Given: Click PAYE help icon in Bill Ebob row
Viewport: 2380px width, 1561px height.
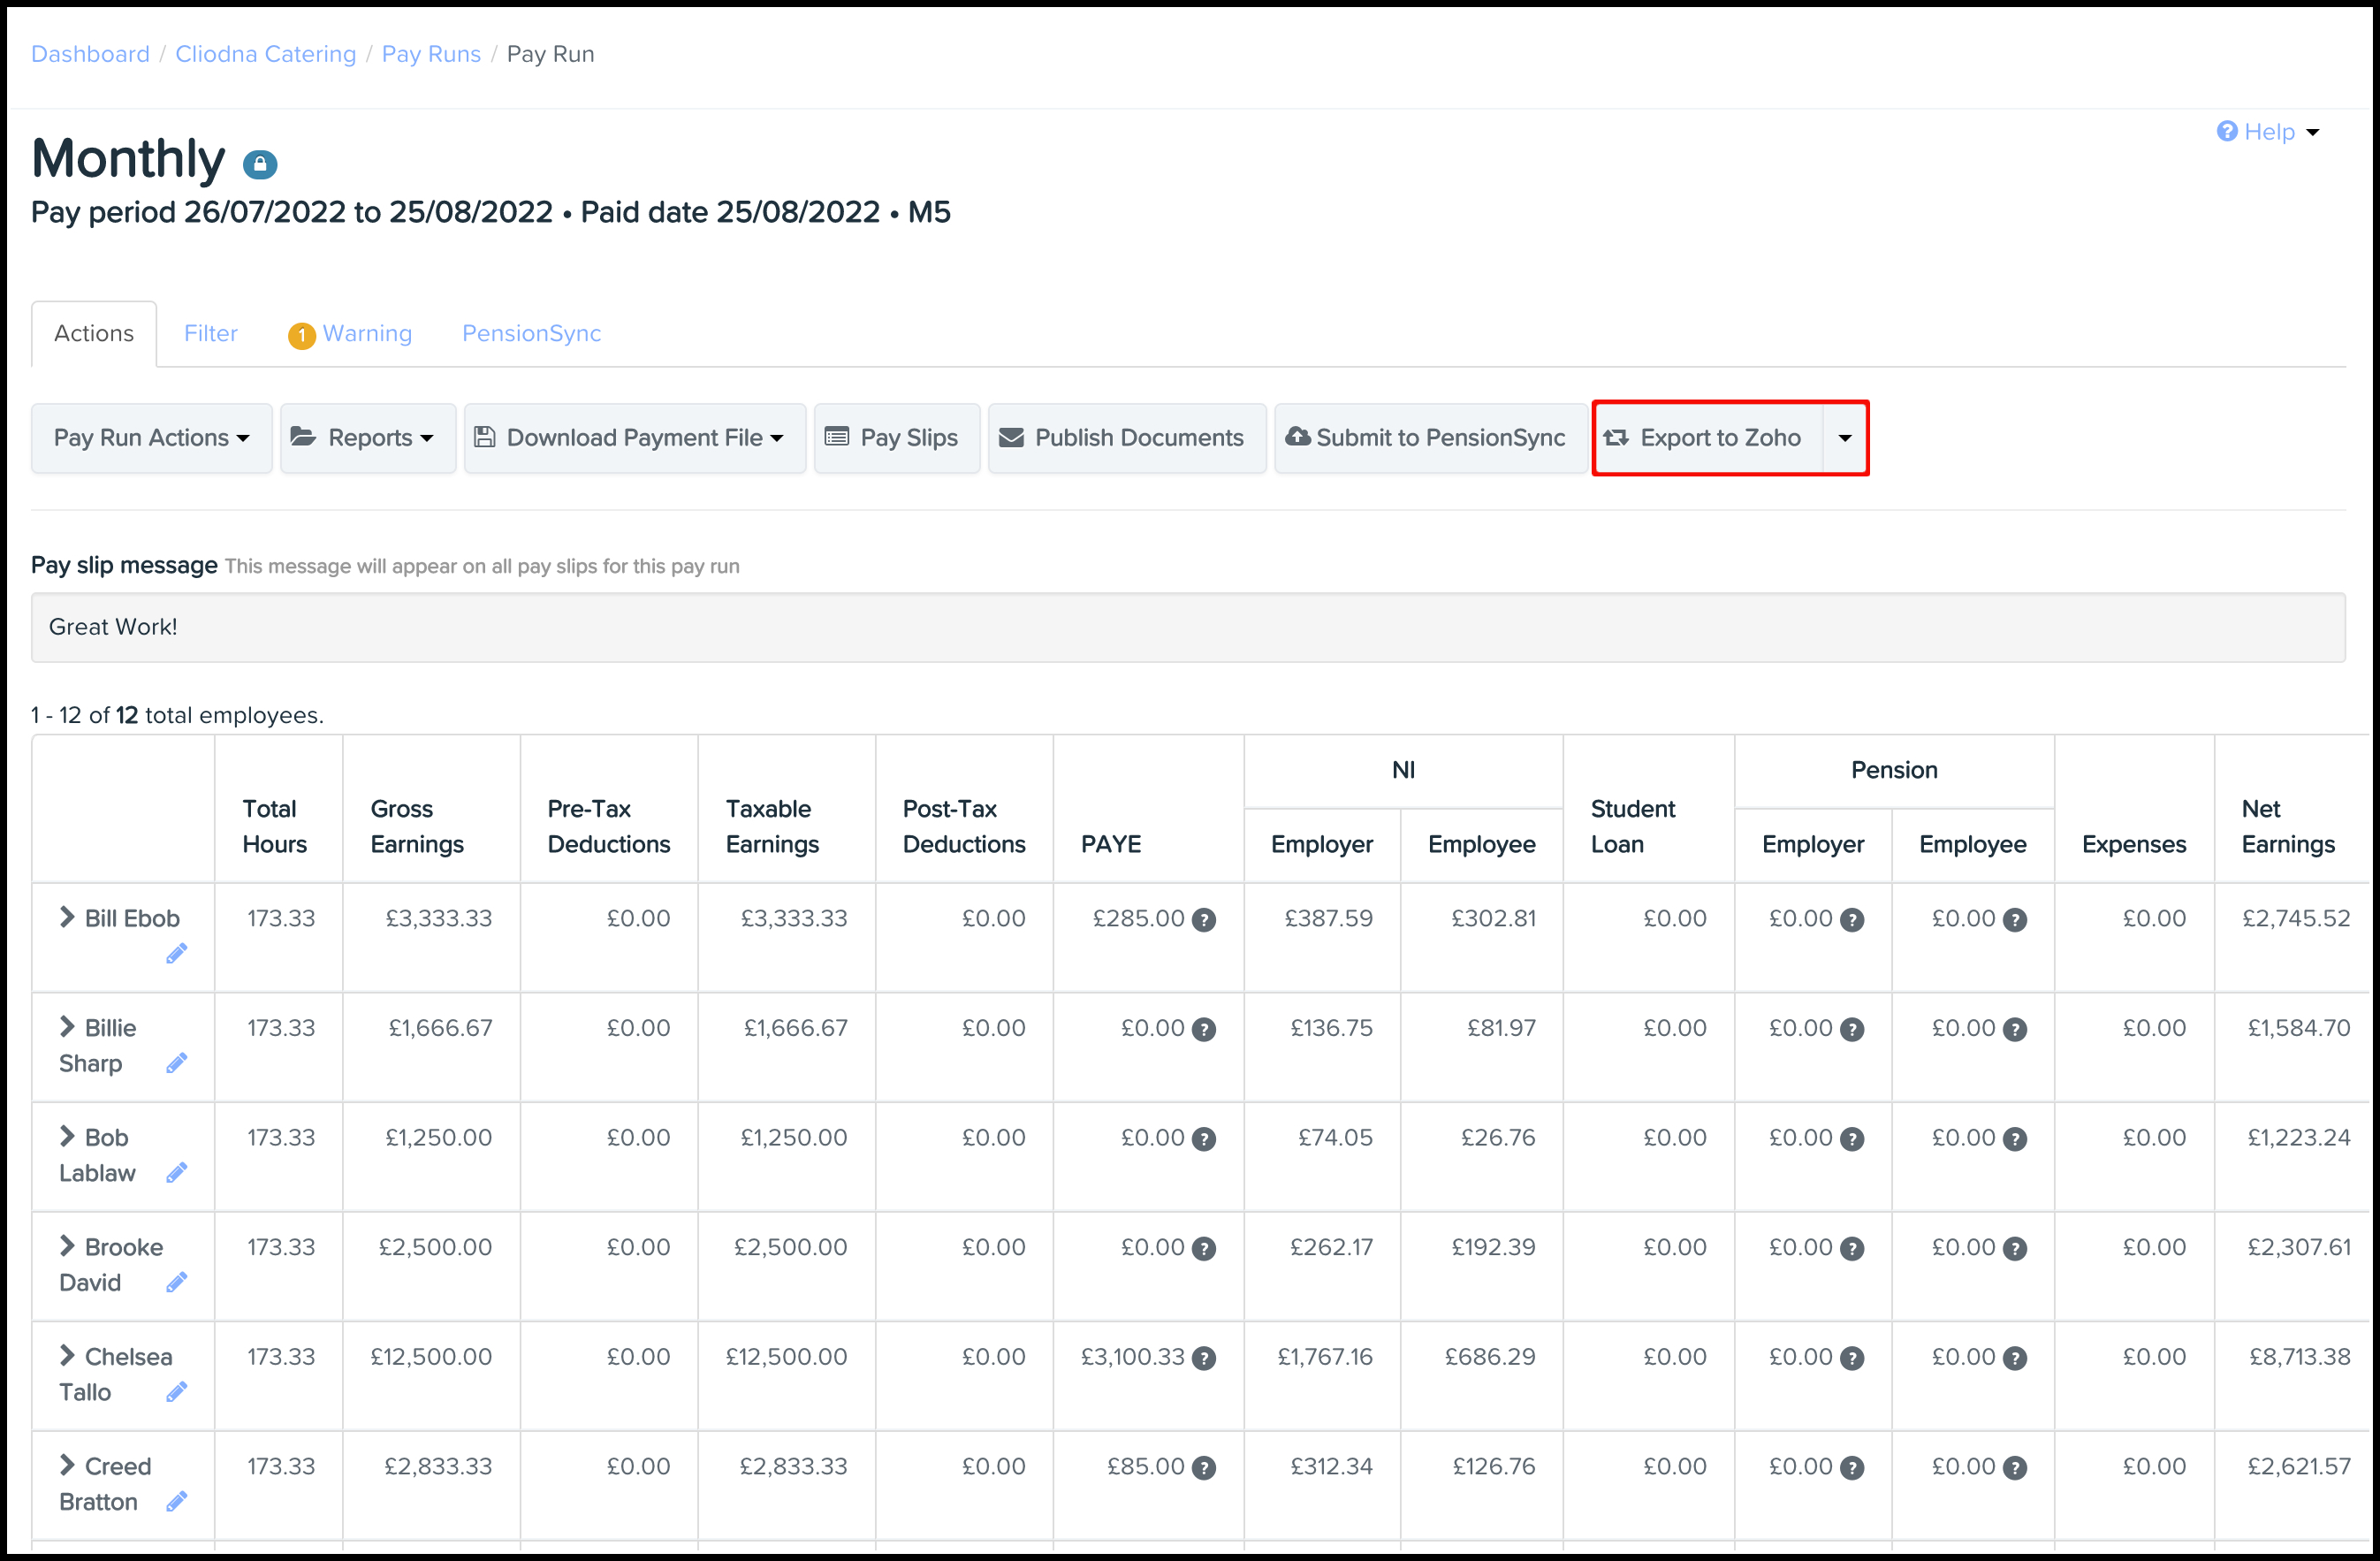Looking at the screenshot, I should pos(1205,920).
